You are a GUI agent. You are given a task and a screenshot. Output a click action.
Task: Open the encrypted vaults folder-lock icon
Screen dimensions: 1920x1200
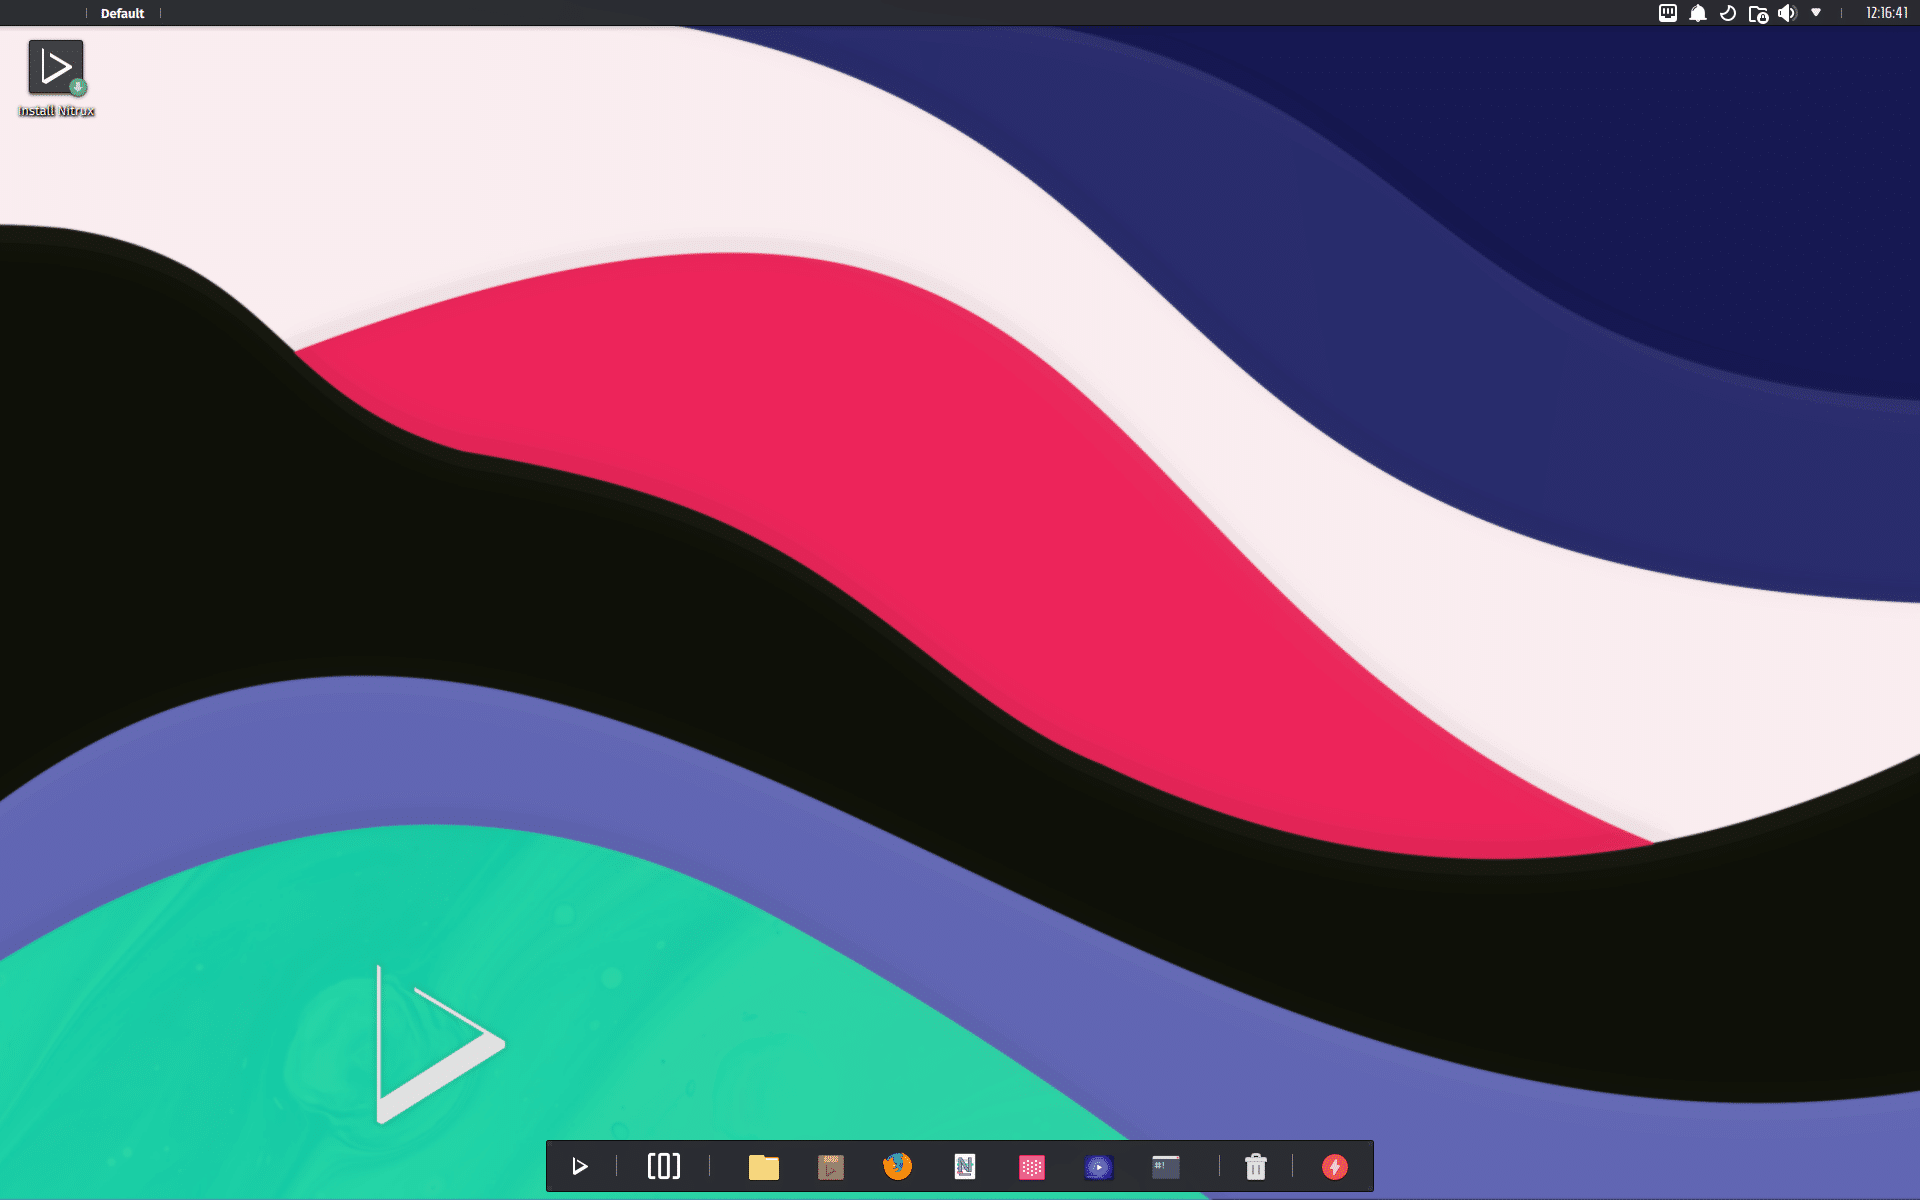click(1757, 14)
